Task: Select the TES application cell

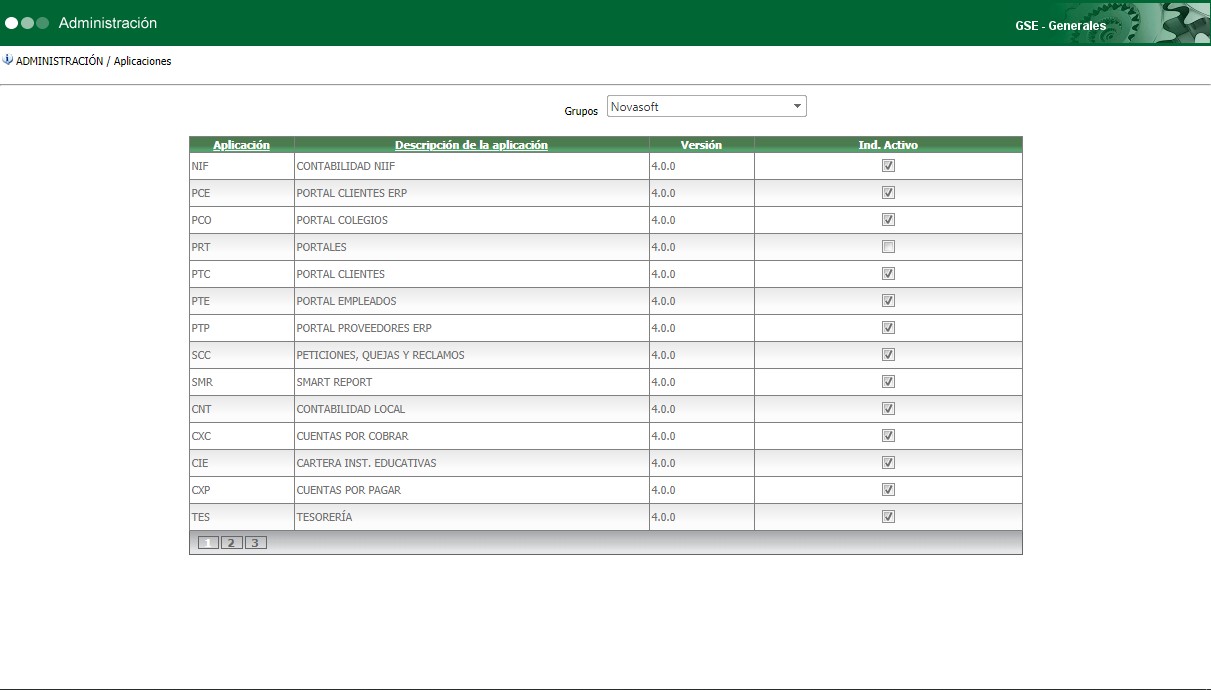Action: click(242, 517)
